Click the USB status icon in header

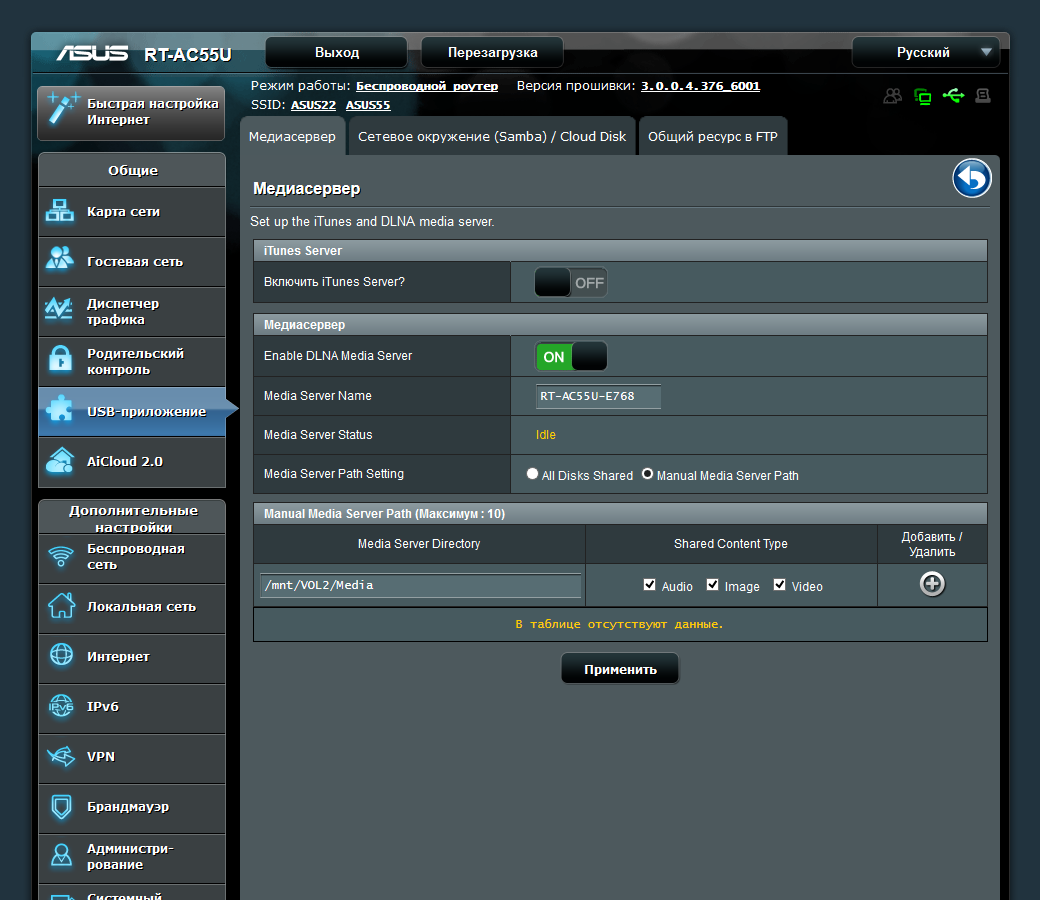[x=953, y=96]
